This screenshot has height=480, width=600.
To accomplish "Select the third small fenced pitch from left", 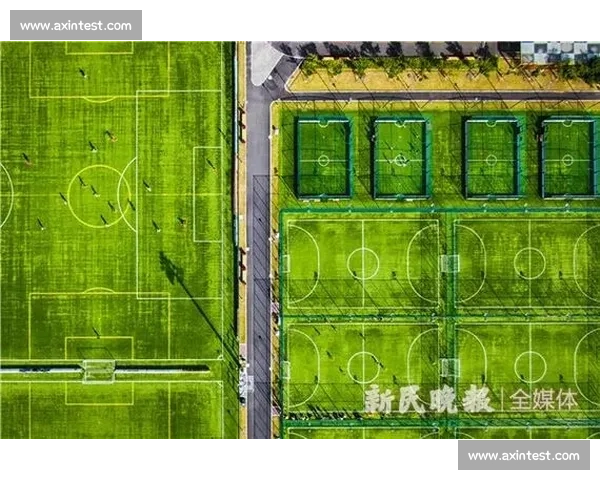I will (x=492, y=158).
